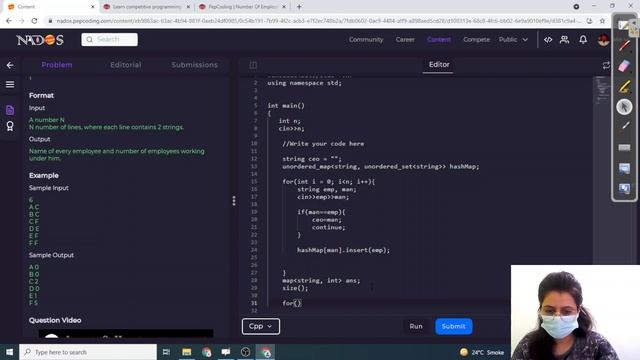Open Windows Start menu
The image size is (640, 360).
pos(9,352)
